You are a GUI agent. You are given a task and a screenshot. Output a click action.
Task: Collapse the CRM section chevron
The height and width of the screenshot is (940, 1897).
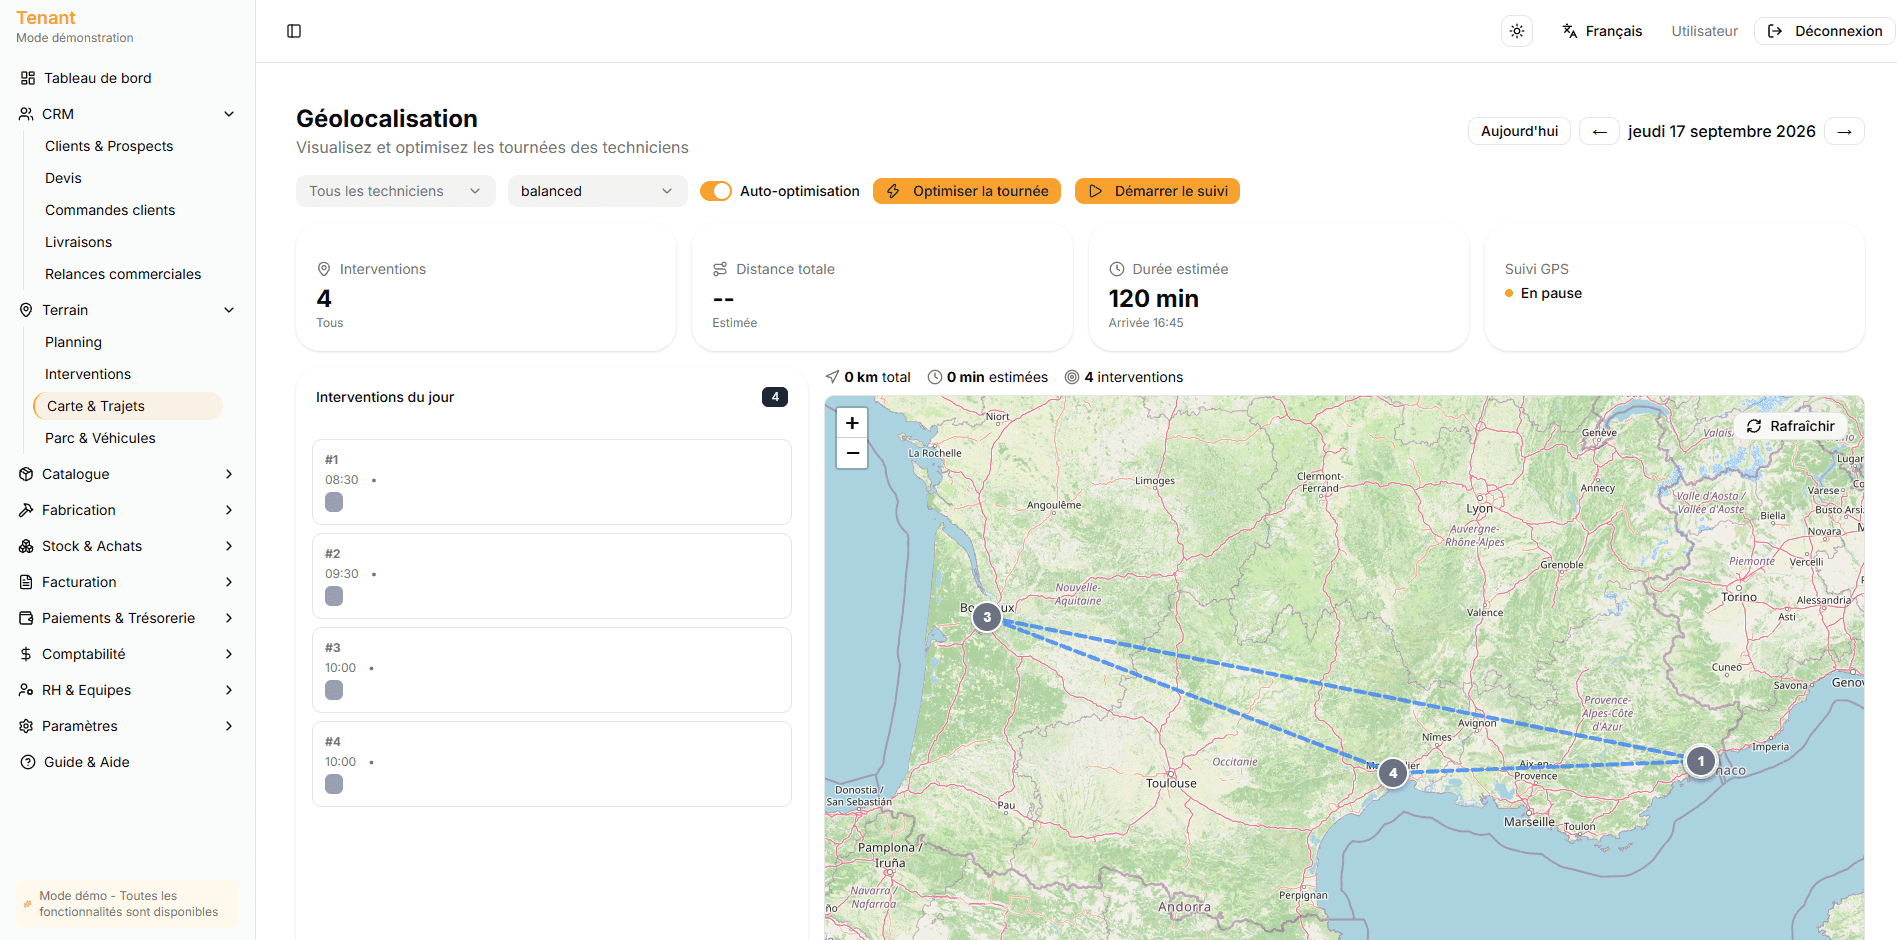point(229,114)
